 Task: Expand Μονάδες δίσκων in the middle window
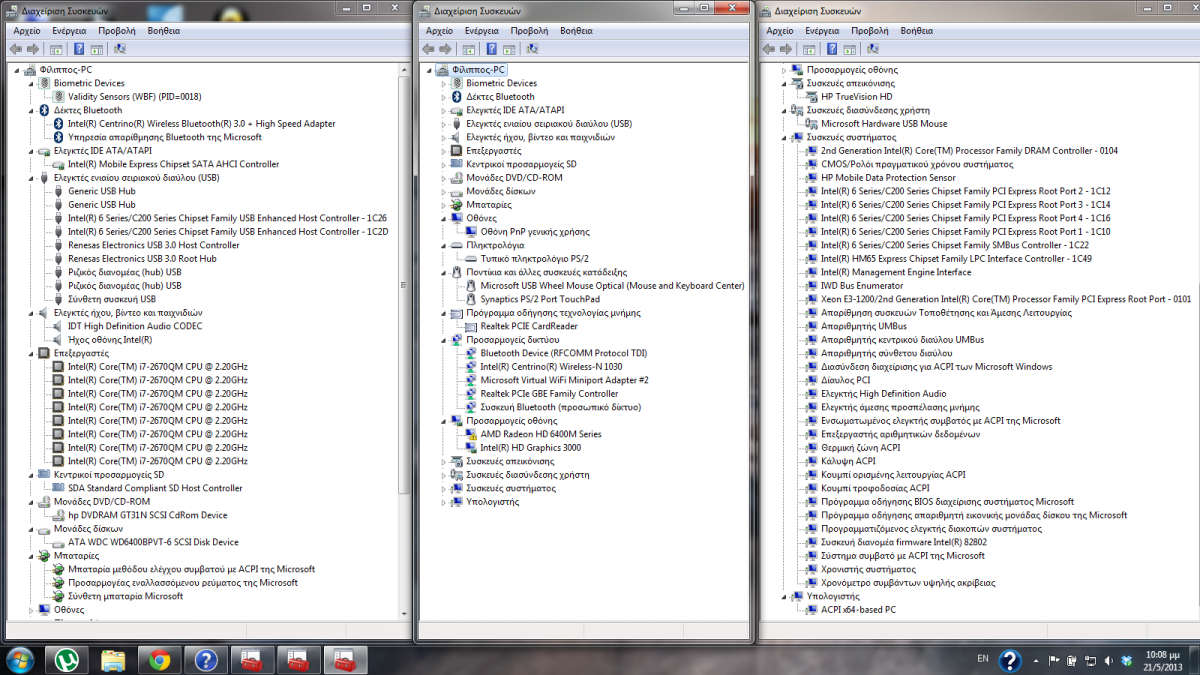click(x=443, y=191)
